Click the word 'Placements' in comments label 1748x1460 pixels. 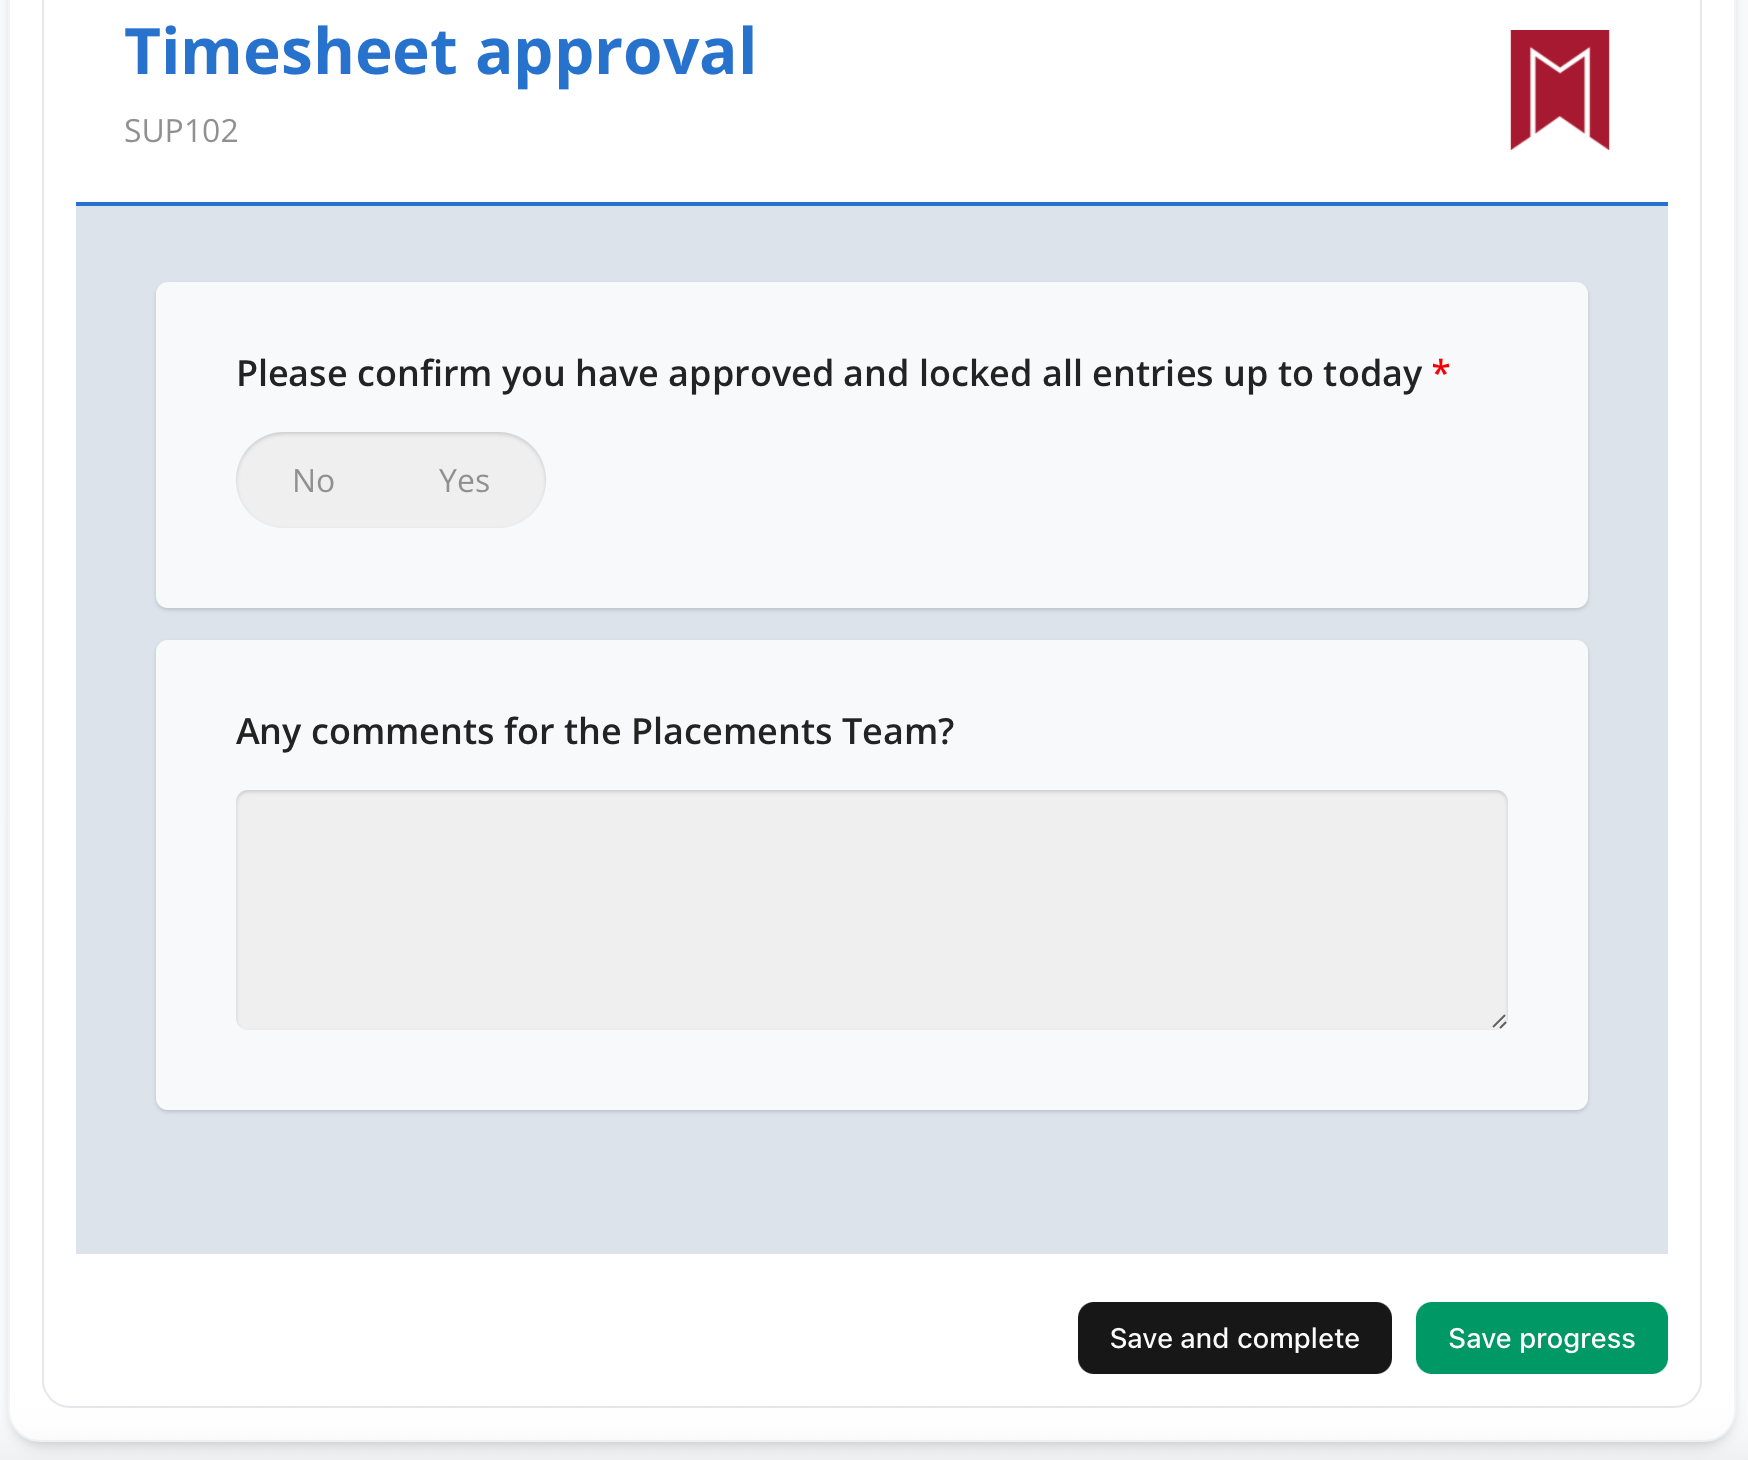732,732
